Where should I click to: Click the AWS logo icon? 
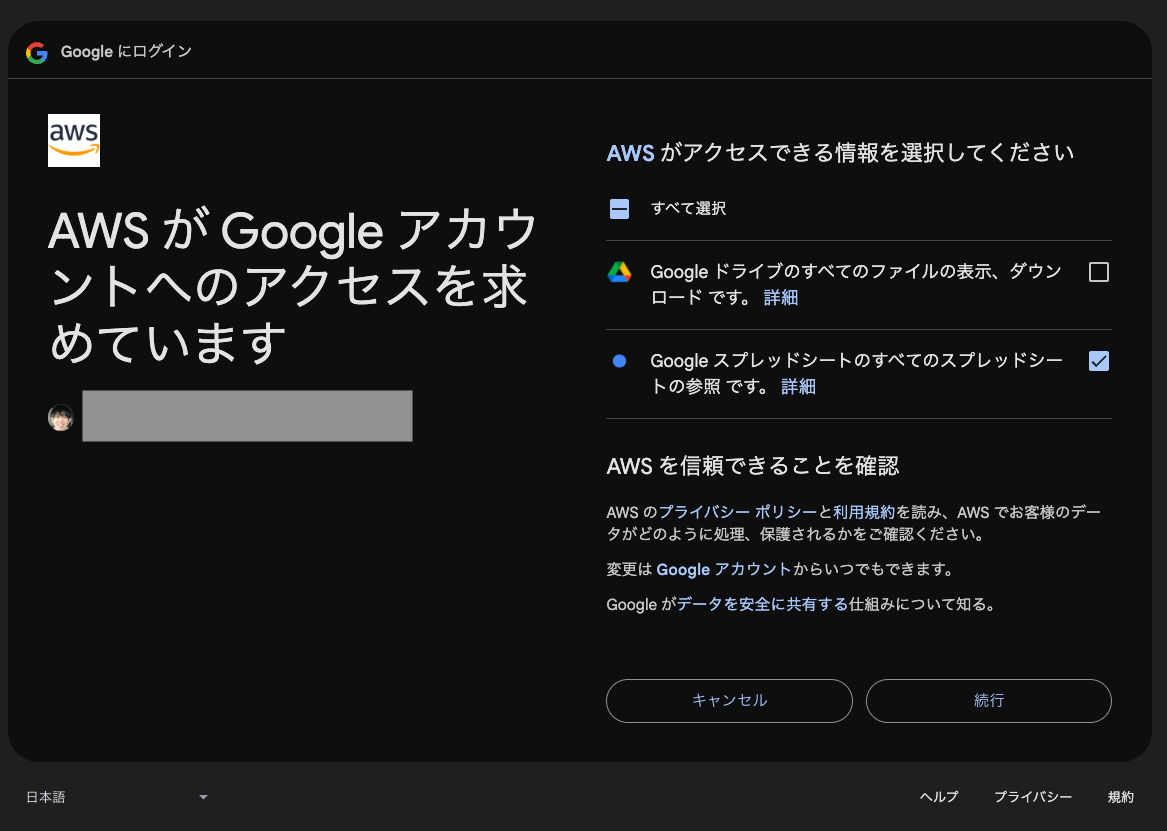[73, 140]
